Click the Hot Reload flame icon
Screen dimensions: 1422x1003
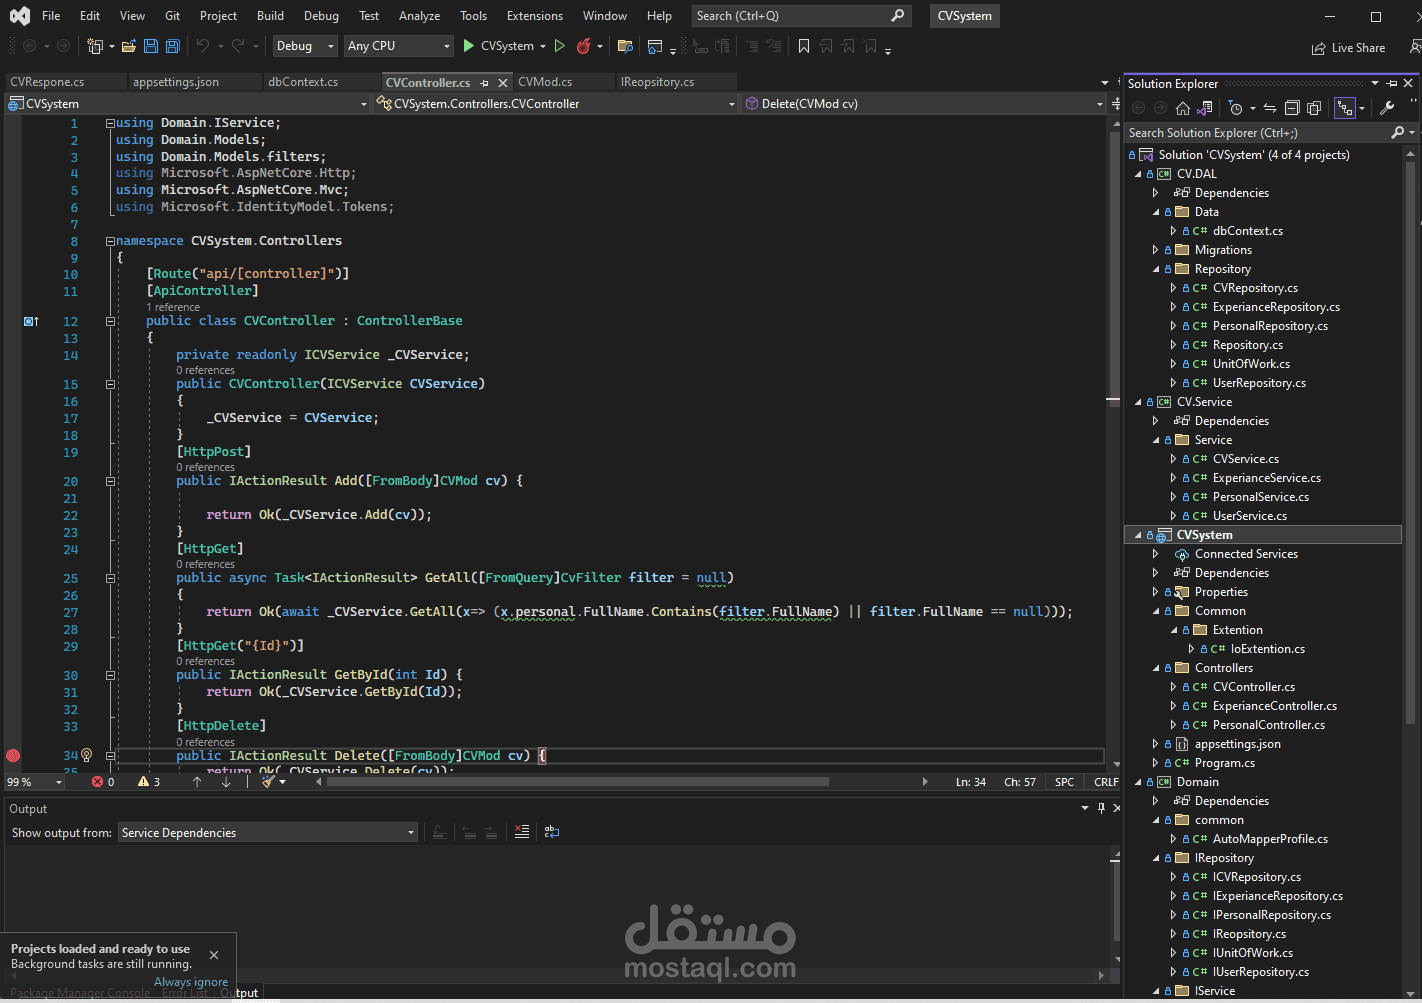584,46
